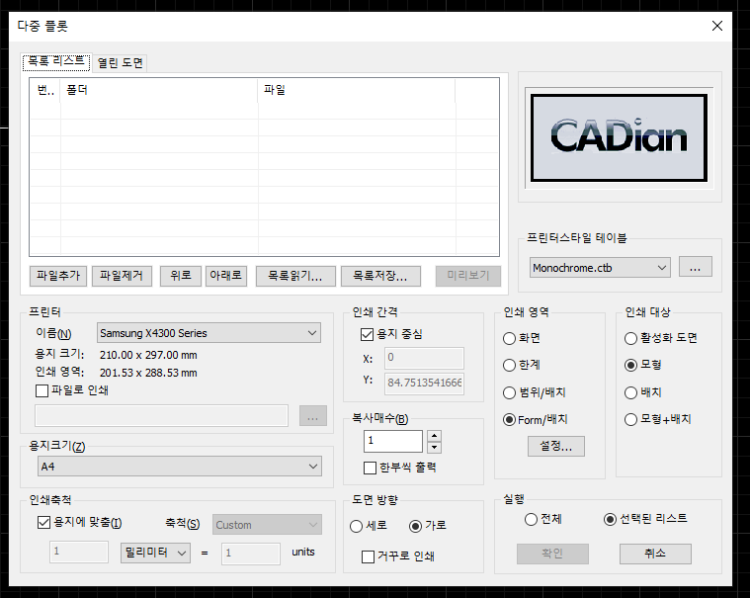Open the 밀리미터 units dropdown
750x598 pixels.
coord(155,553)
